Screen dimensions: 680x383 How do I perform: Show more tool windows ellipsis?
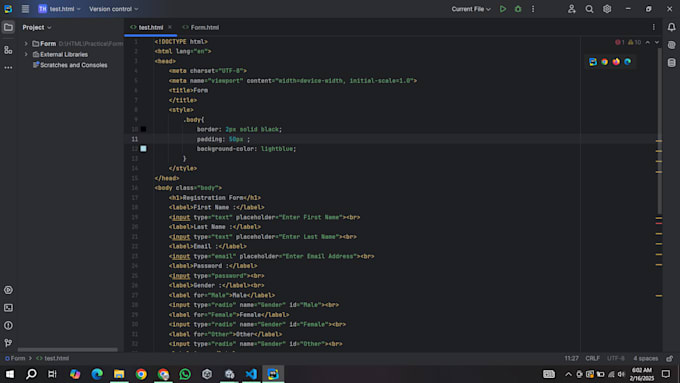click(8, 68)
